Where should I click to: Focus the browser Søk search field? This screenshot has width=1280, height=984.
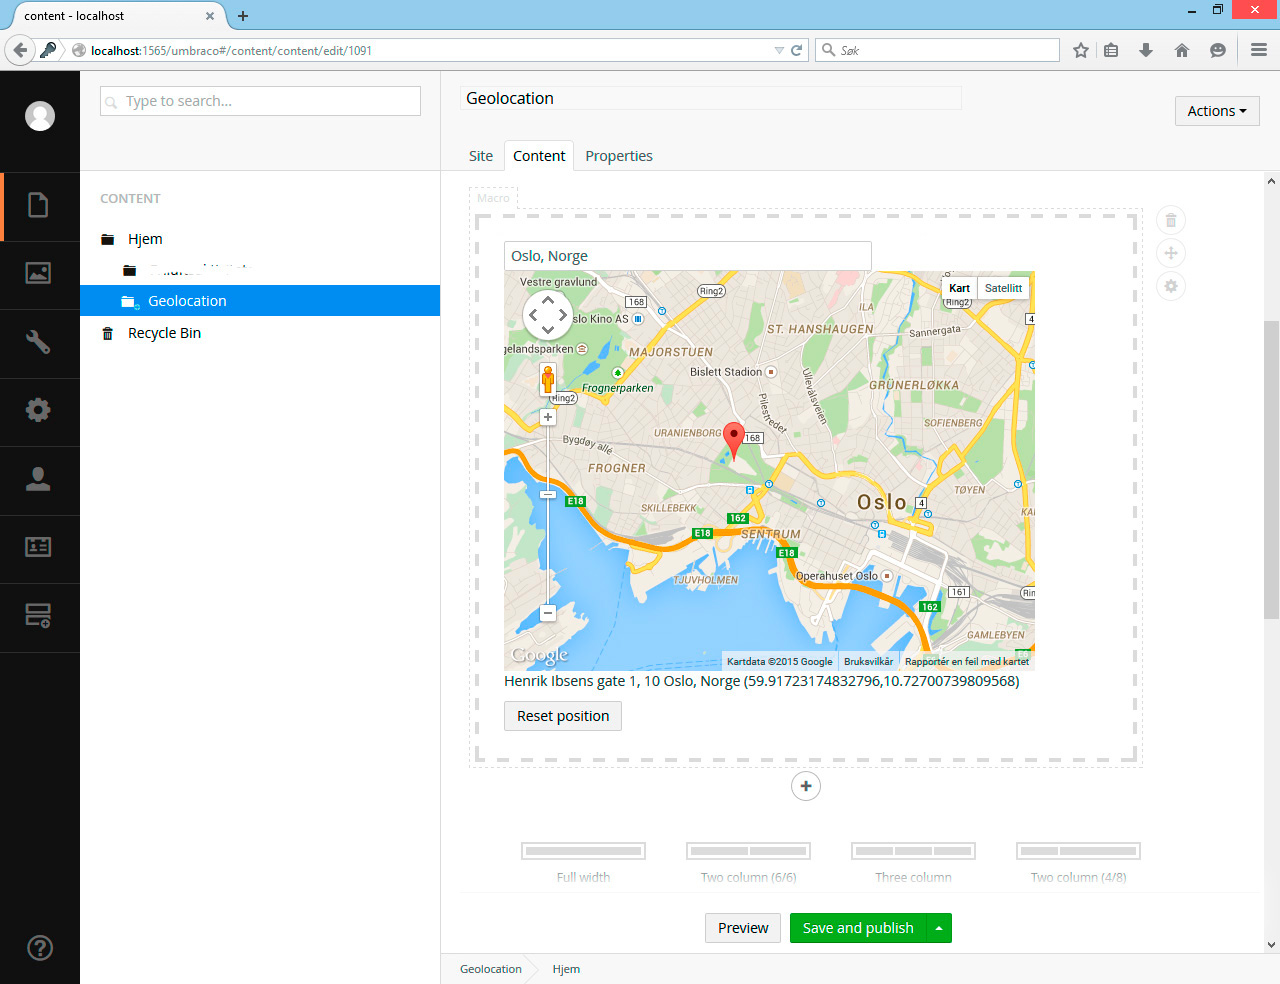click(938, 50)
